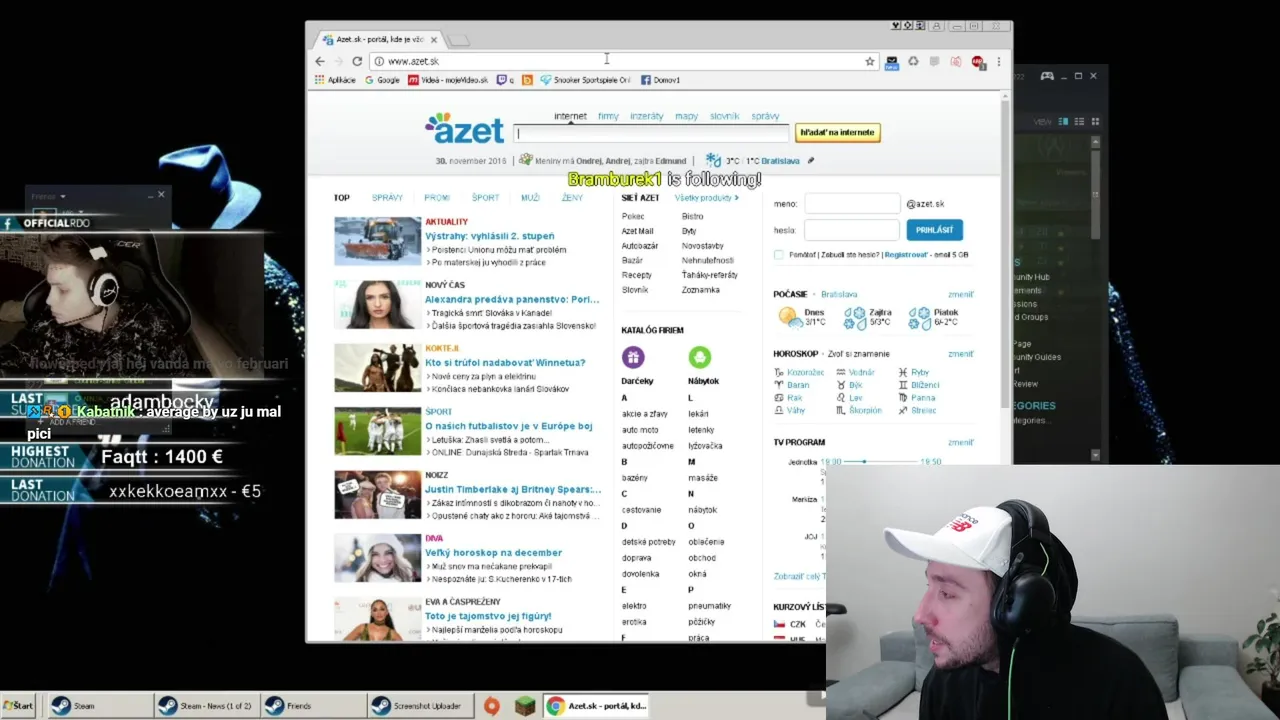Image resolution: width=1280 pixels, height=720 pixels.
Task: Switch to the Steam taskbar window
Action: pos(100,706)
